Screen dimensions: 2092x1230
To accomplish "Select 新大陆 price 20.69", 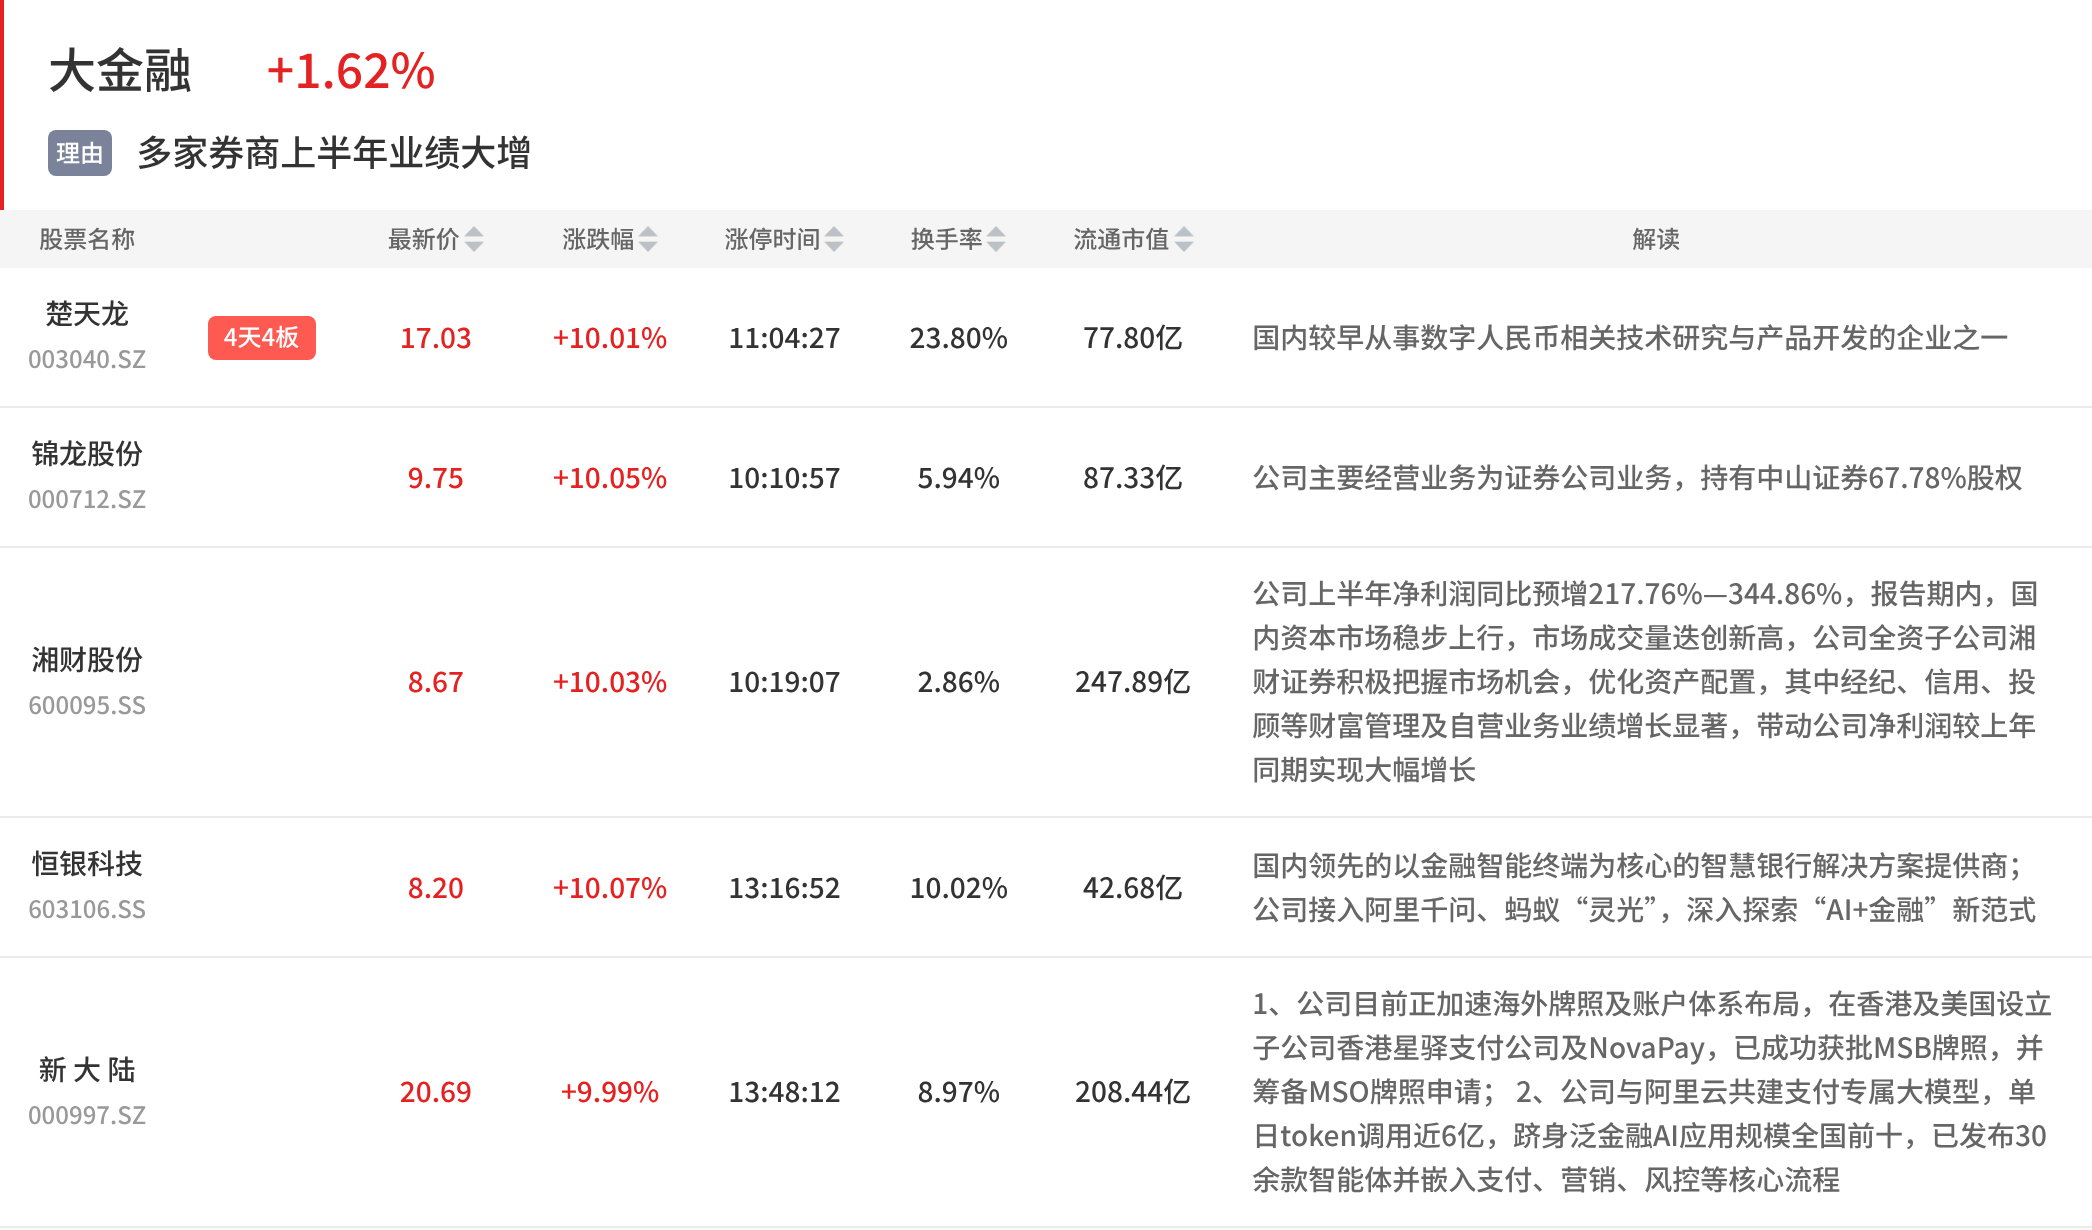I will tap(436, 1092).
